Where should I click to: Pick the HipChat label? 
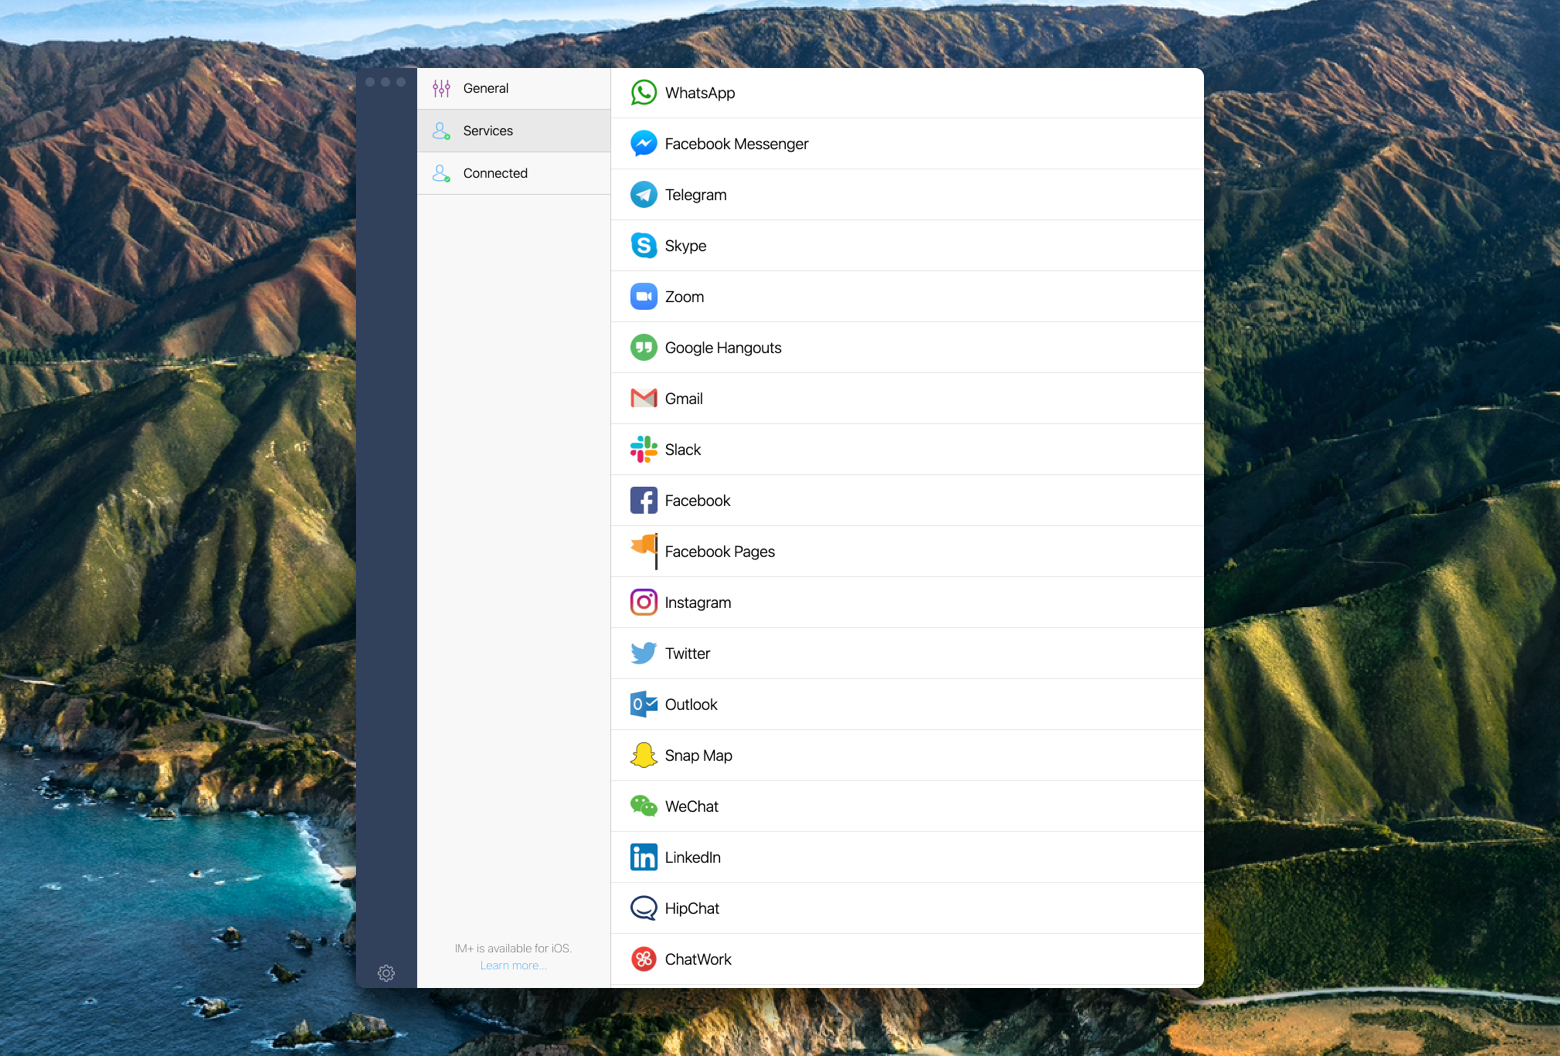pyautogui.click(x=692, y=909)
